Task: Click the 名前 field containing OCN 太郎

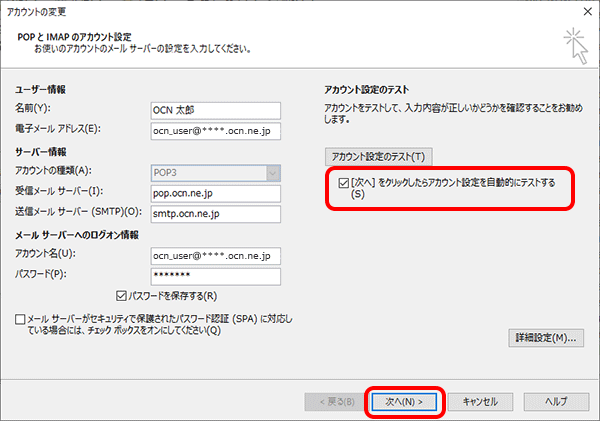Action: click(x=215, y=108)
